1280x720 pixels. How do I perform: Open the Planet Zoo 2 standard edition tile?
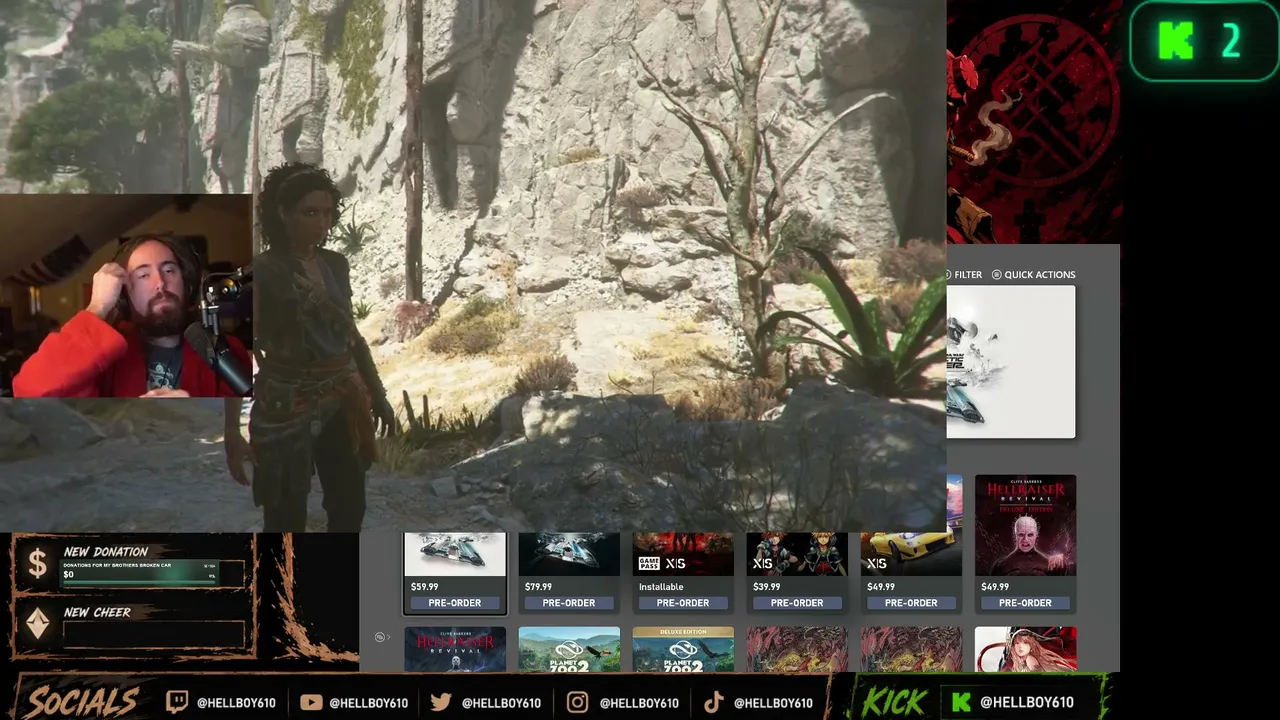569,649
